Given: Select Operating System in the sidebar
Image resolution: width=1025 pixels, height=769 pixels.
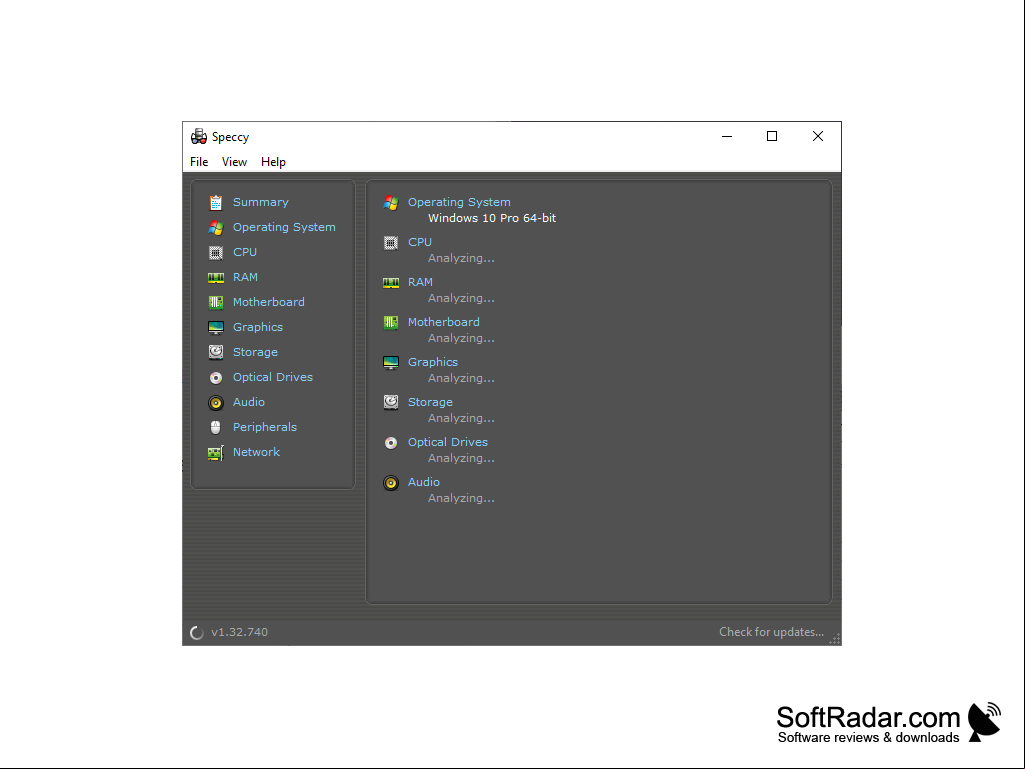Looking at the screenshot, I should pos(284,227).
